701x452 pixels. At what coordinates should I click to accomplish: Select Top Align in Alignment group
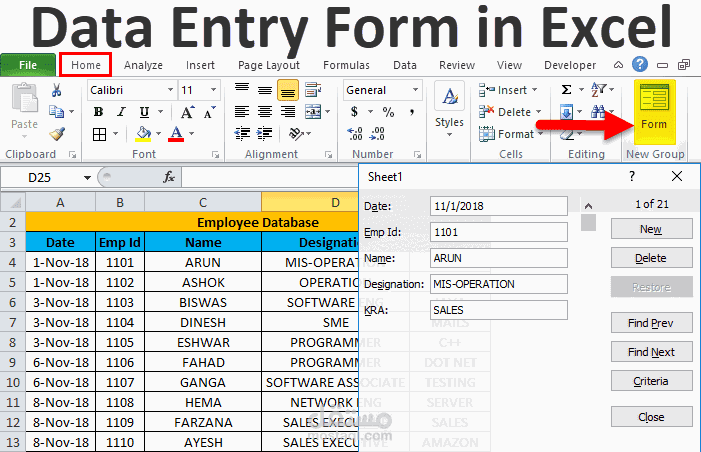click(242, 90)
